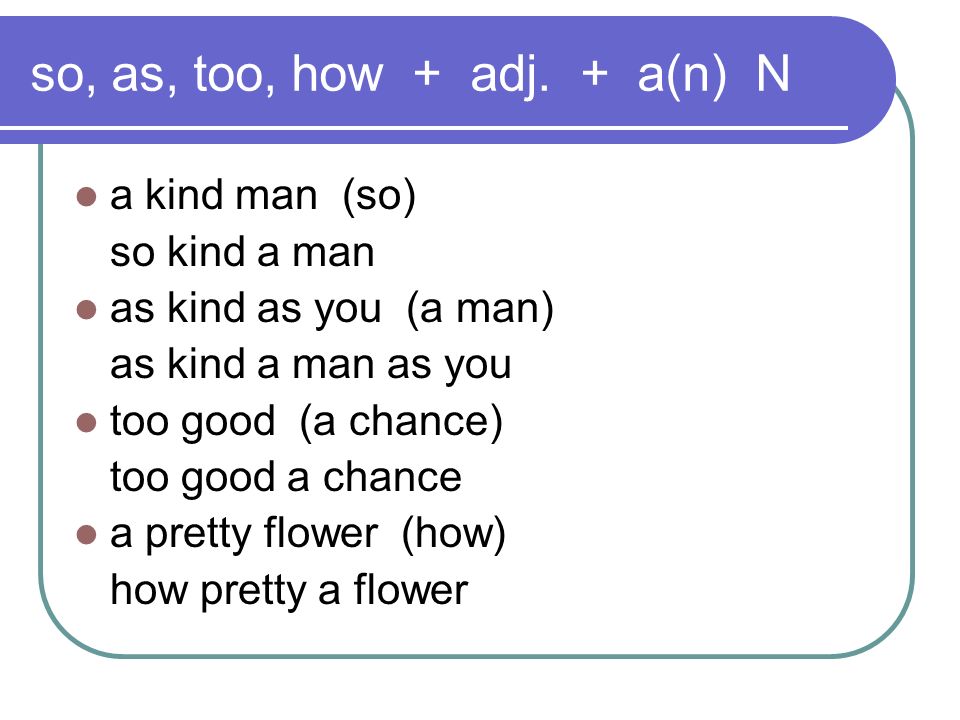The image size is (960, 720).
Task: Click the '(how)' parenthetical hint
Action: point(454,535)
